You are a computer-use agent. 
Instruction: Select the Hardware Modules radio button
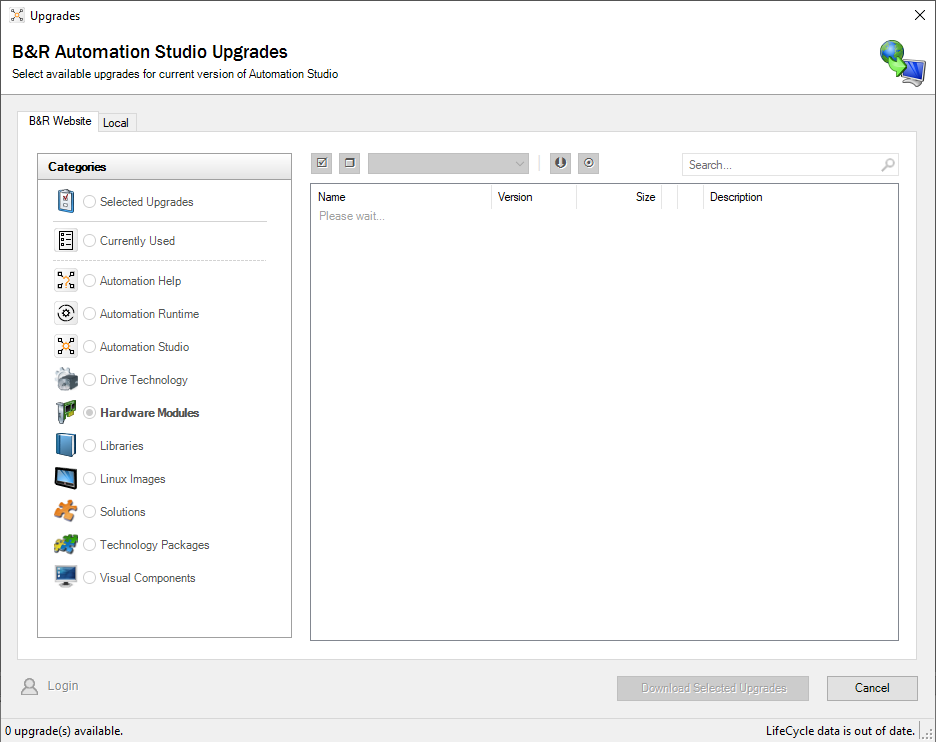click(90, 412)
